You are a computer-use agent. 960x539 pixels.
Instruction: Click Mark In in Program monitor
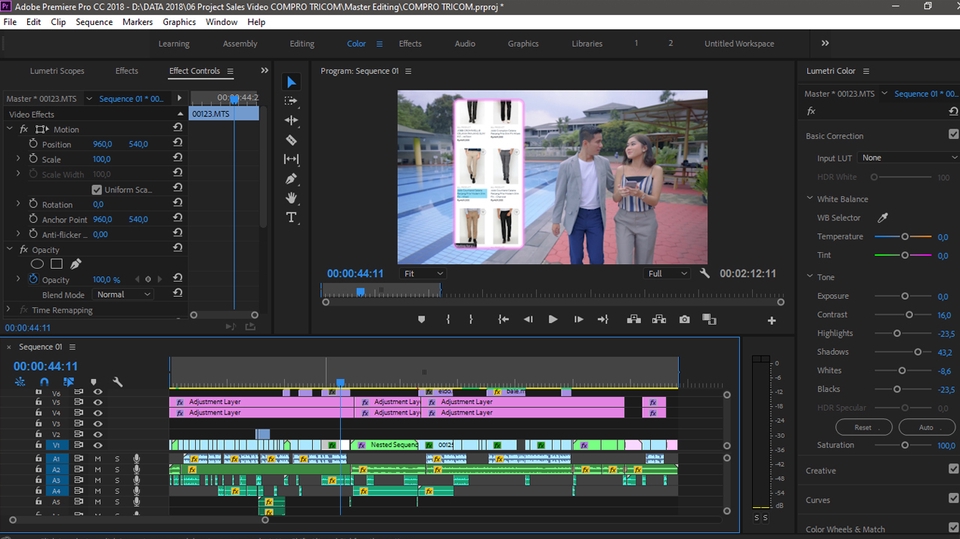tap(448, 320)
